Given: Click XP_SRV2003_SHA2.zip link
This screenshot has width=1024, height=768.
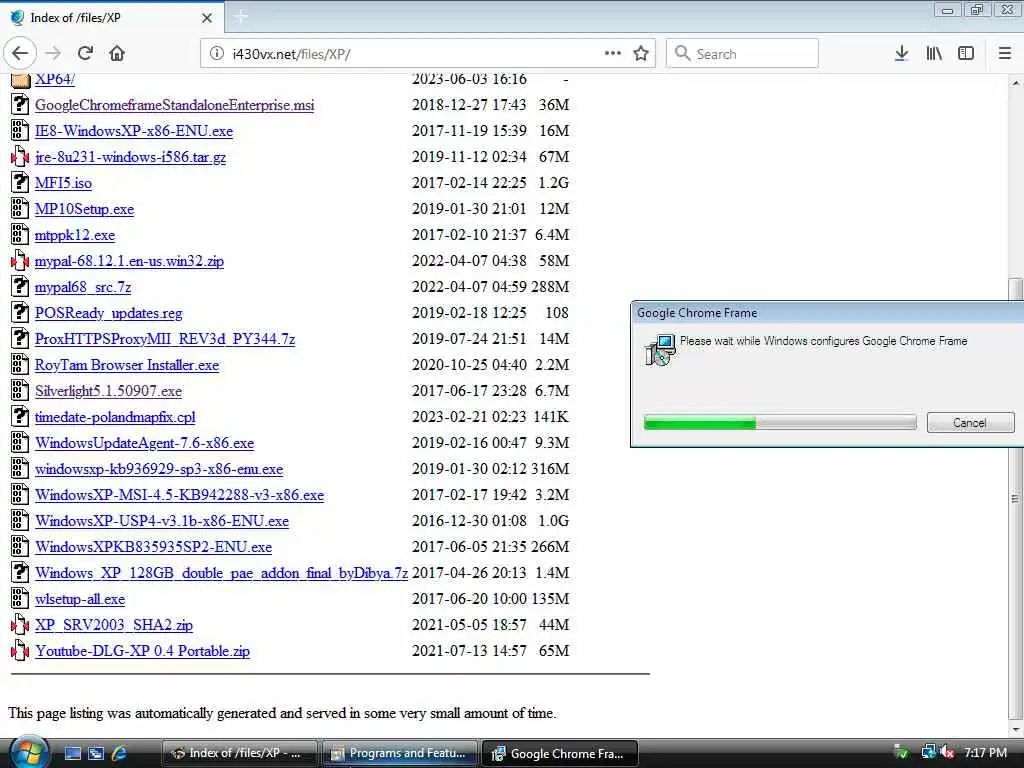Looking at the screenshot, I should [x=114, y=626].
